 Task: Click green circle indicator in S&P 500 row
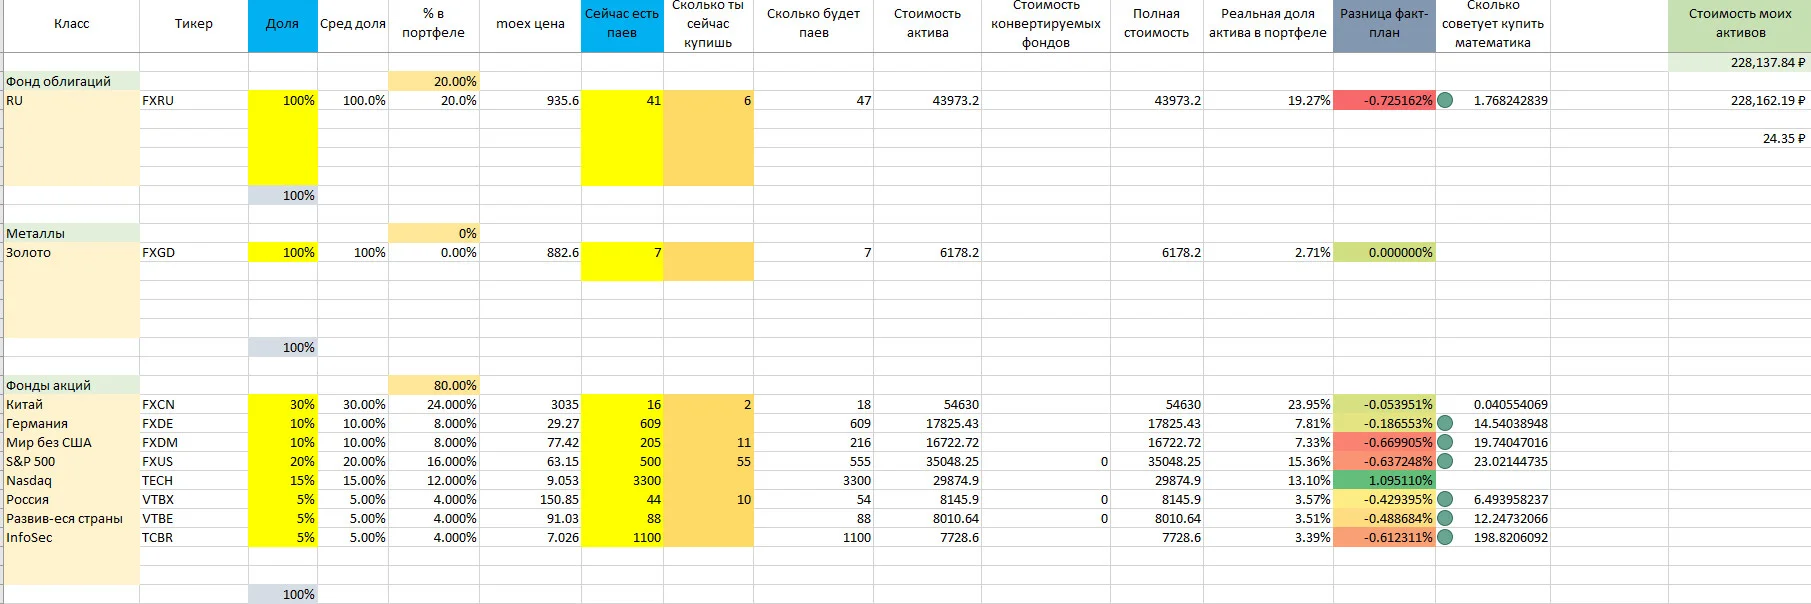click(1445, 461)
